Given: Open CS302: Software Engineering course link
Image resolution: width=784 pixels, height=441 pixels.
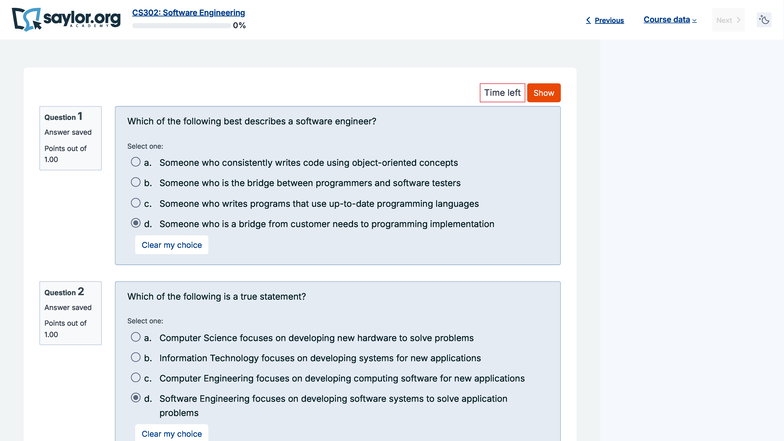Looking at the screenshot, I should click(188, 12).
